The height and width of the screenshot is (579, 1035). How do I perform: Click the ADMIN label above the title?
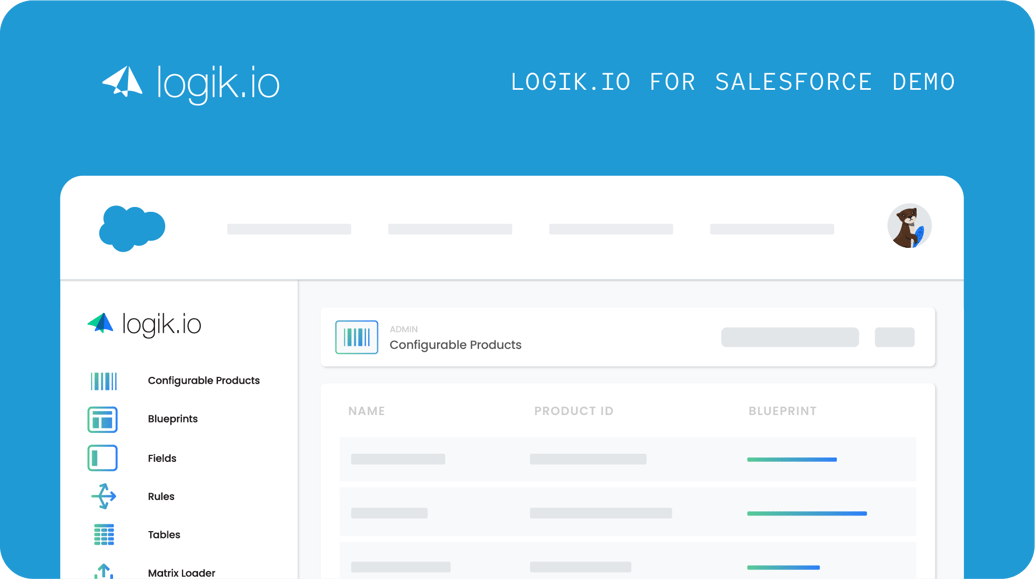point(403,329)
